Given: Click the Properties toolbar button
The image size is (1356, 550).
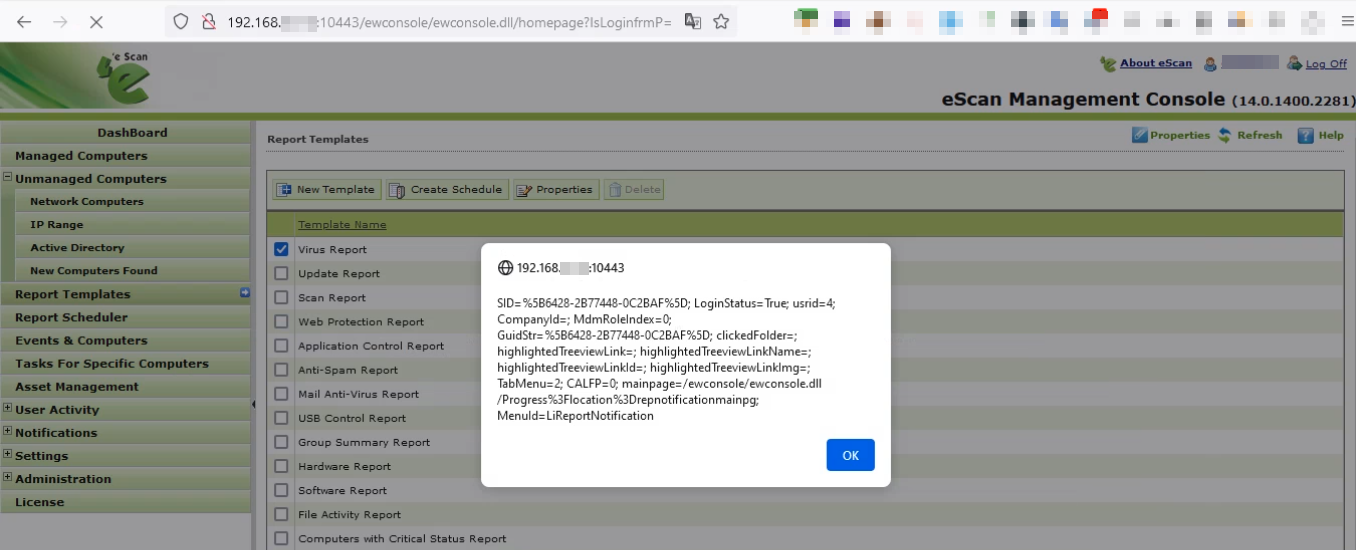Looking at the screenshot, I should [x=555, y=189].
